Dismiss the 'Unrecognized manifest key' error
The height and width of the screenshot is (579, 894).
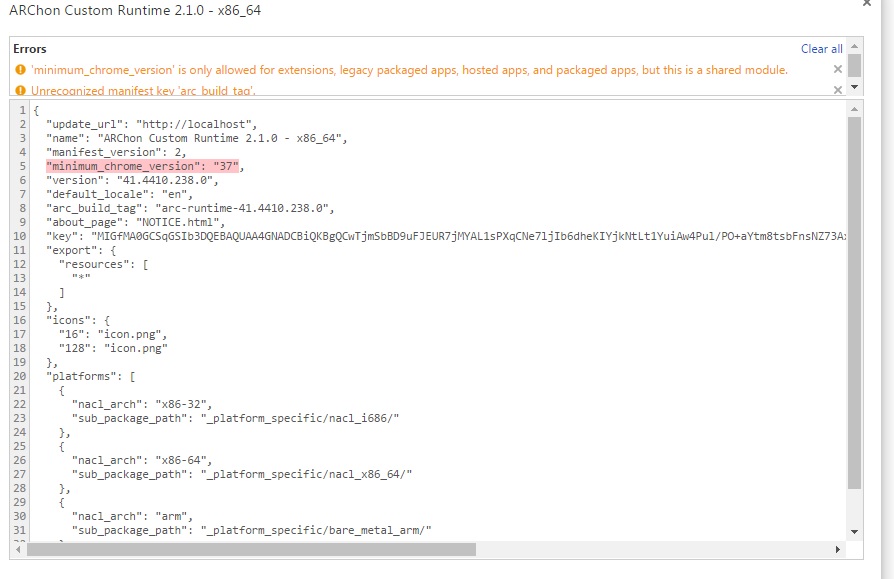838,90
